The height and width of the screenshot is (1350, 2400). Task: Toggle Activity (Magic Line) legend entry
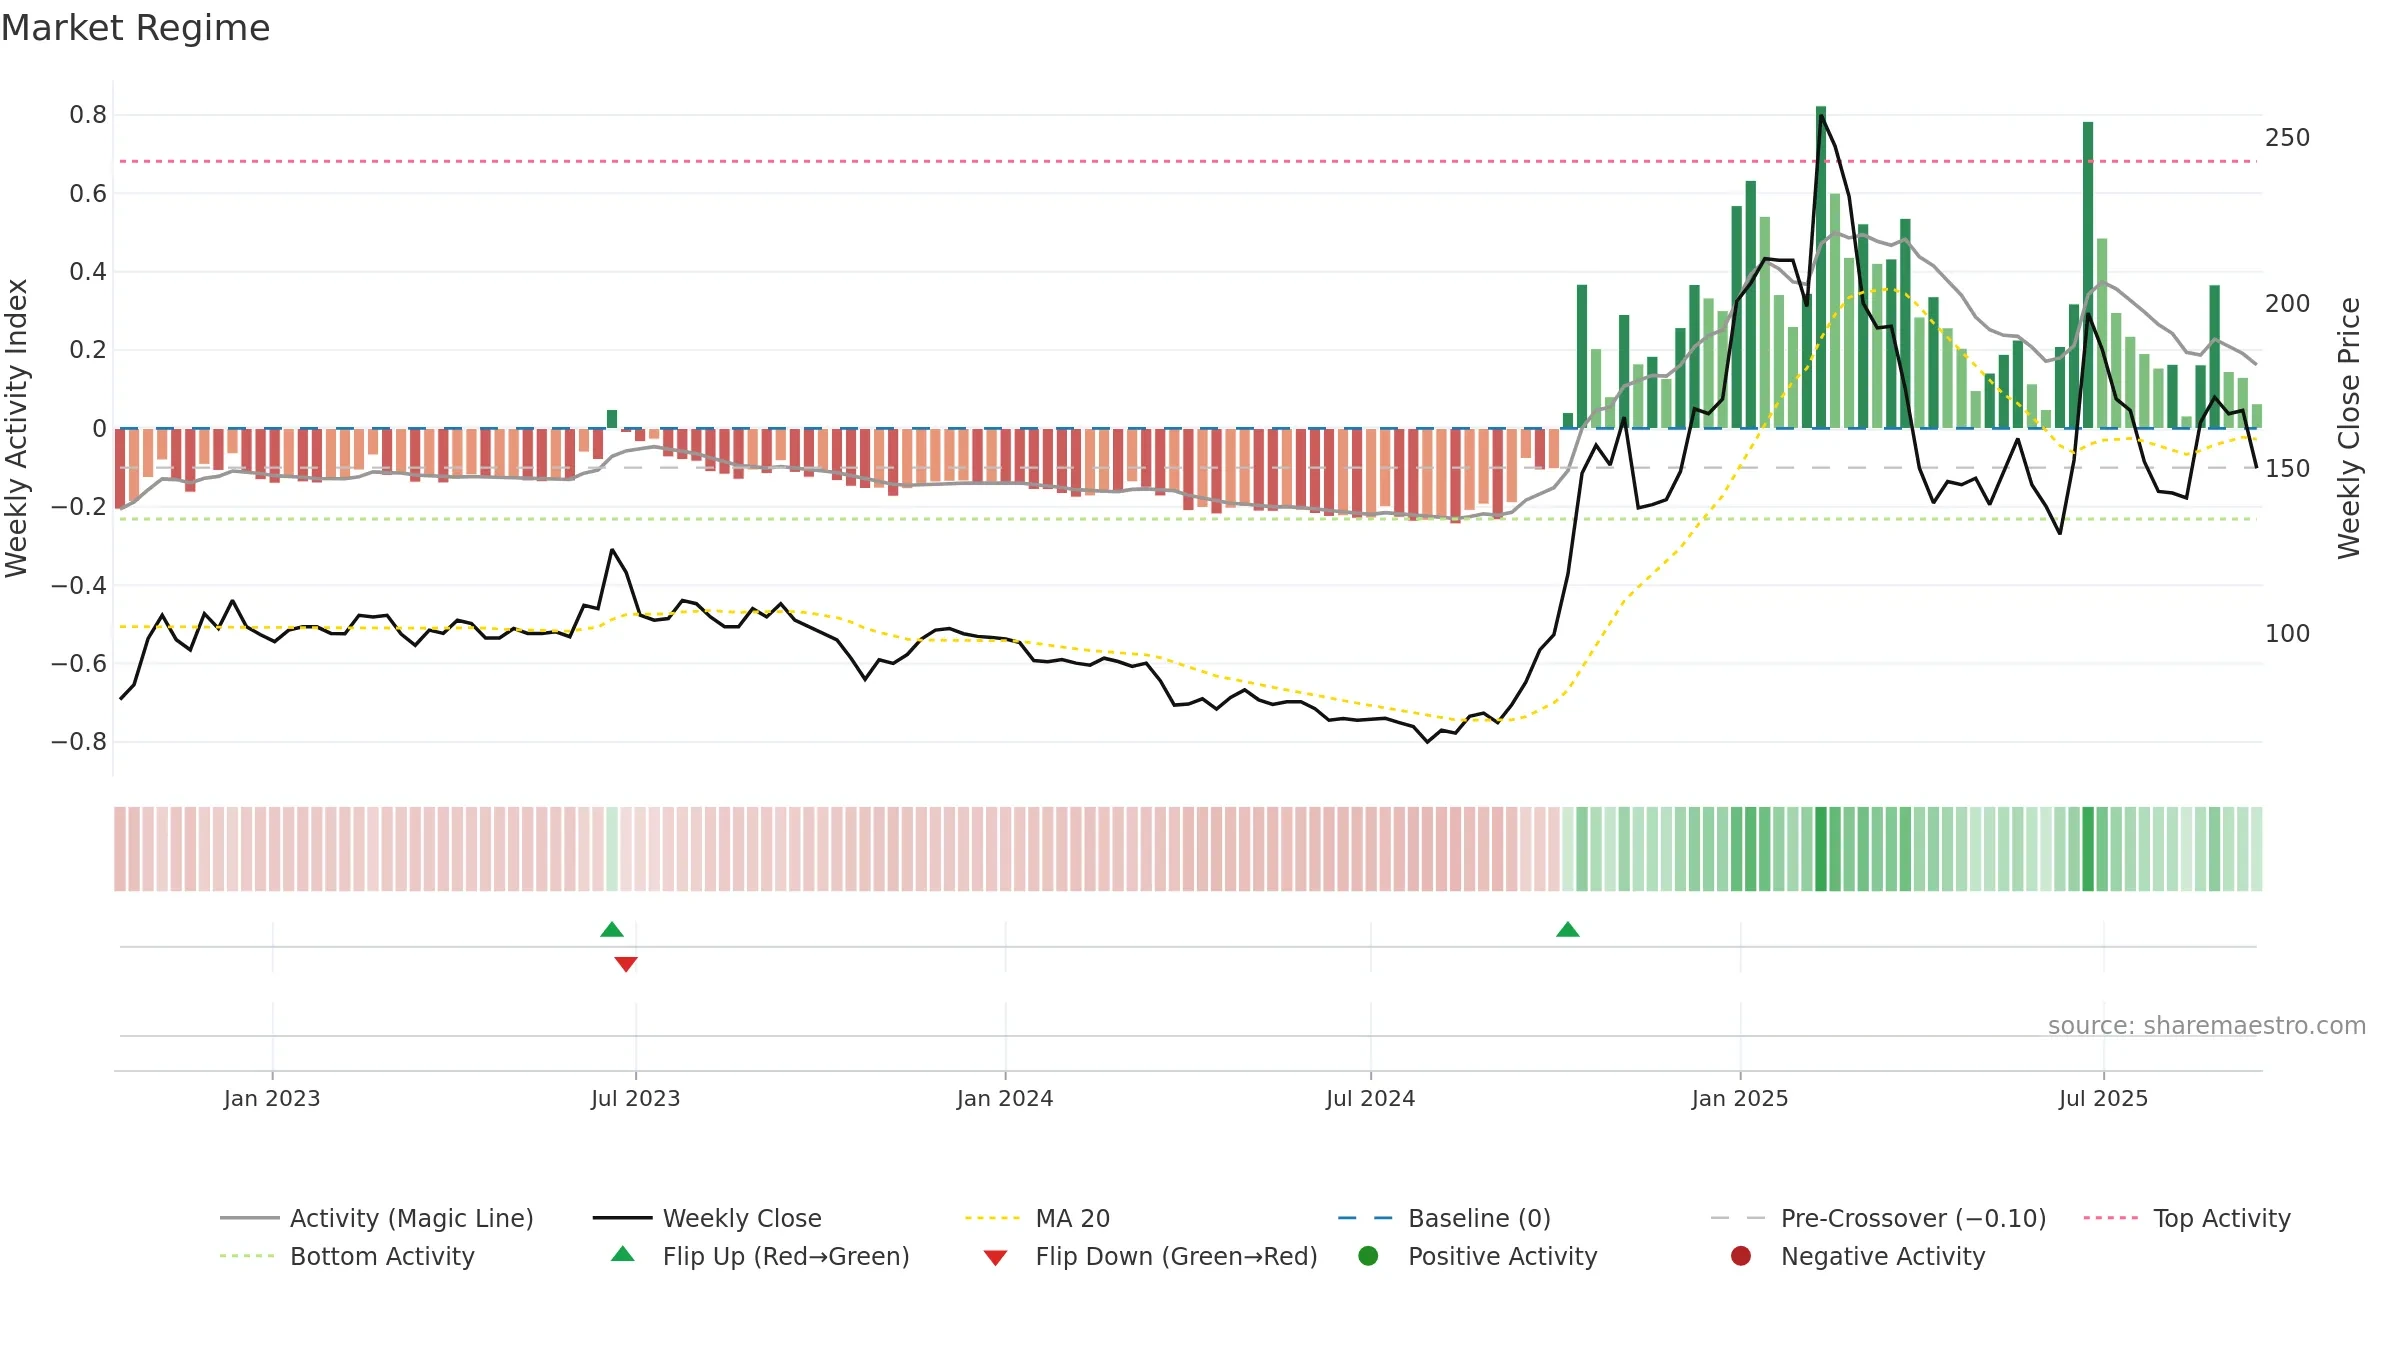click(377, 1218)
